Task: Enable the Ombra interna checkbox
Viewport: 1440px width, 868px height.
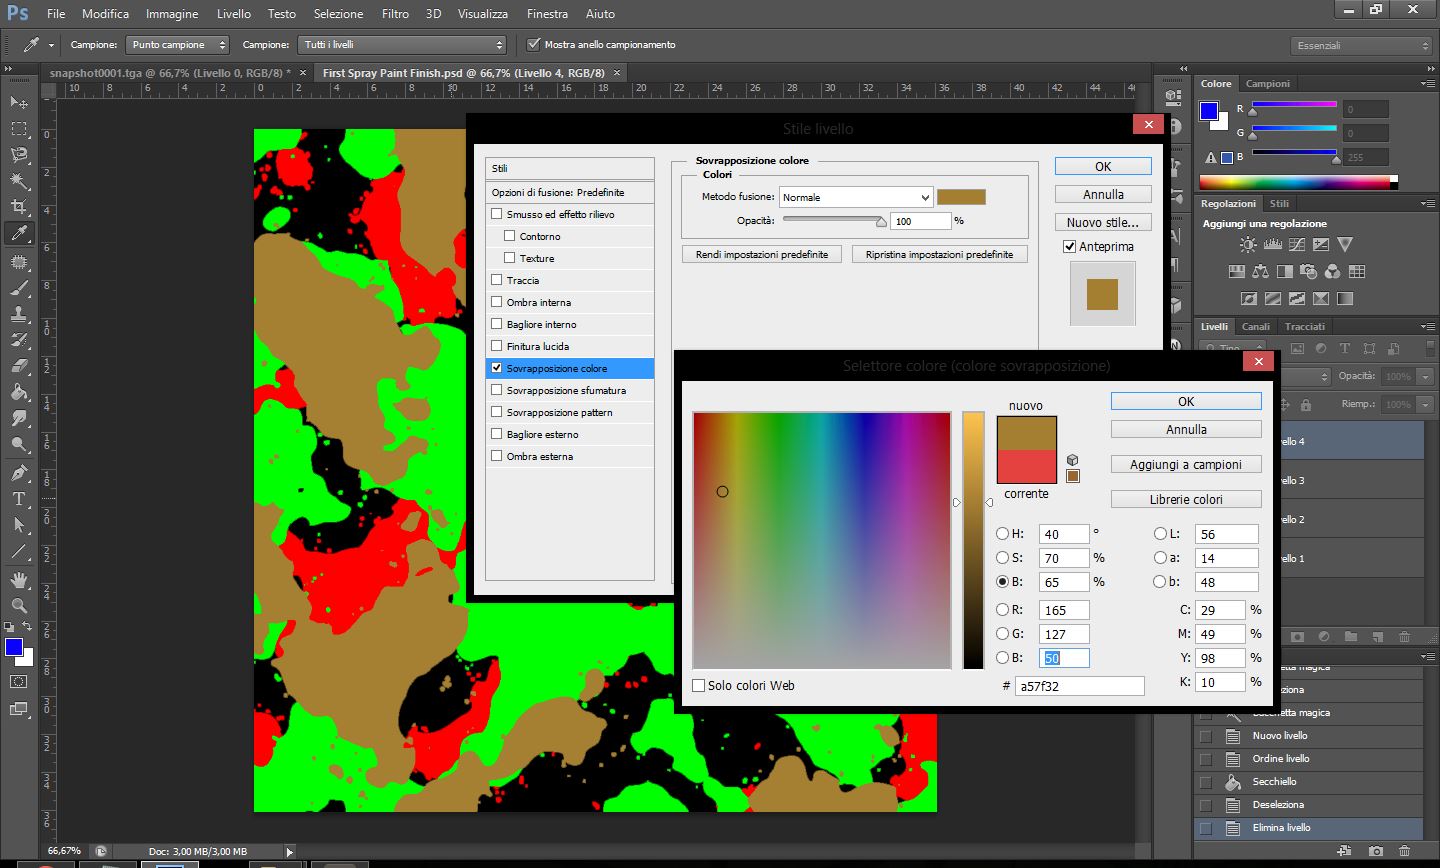Action: point(497,302)
